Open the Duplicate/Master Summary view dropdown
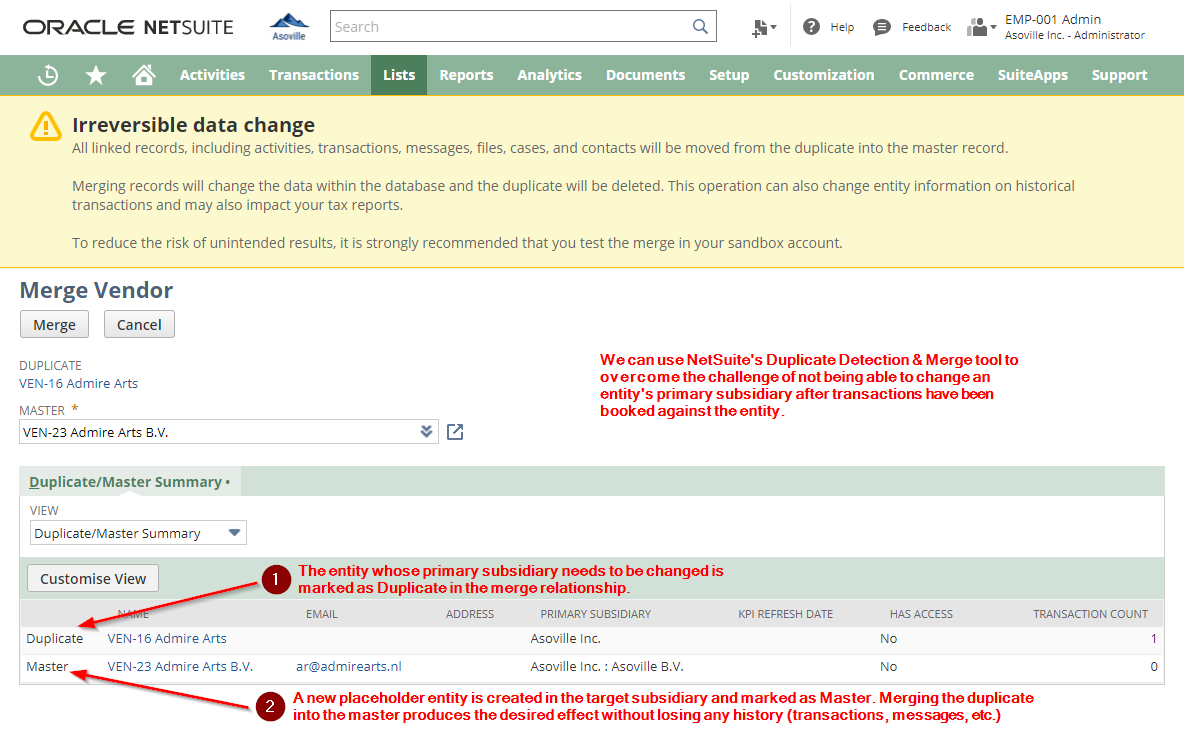The height and width of the screenshot is (739, 1184). pos(138,533)
